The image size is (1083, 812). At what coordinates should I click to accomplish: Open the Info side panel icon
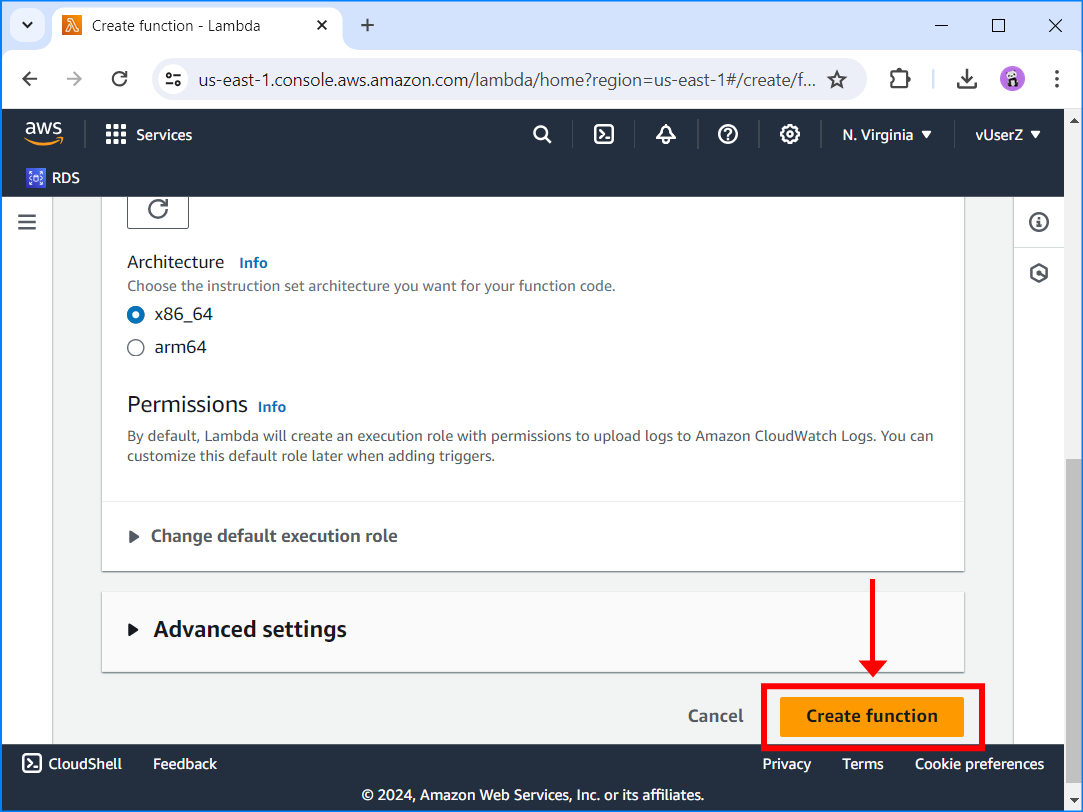pyautogui.click(x=1038, y=221)
